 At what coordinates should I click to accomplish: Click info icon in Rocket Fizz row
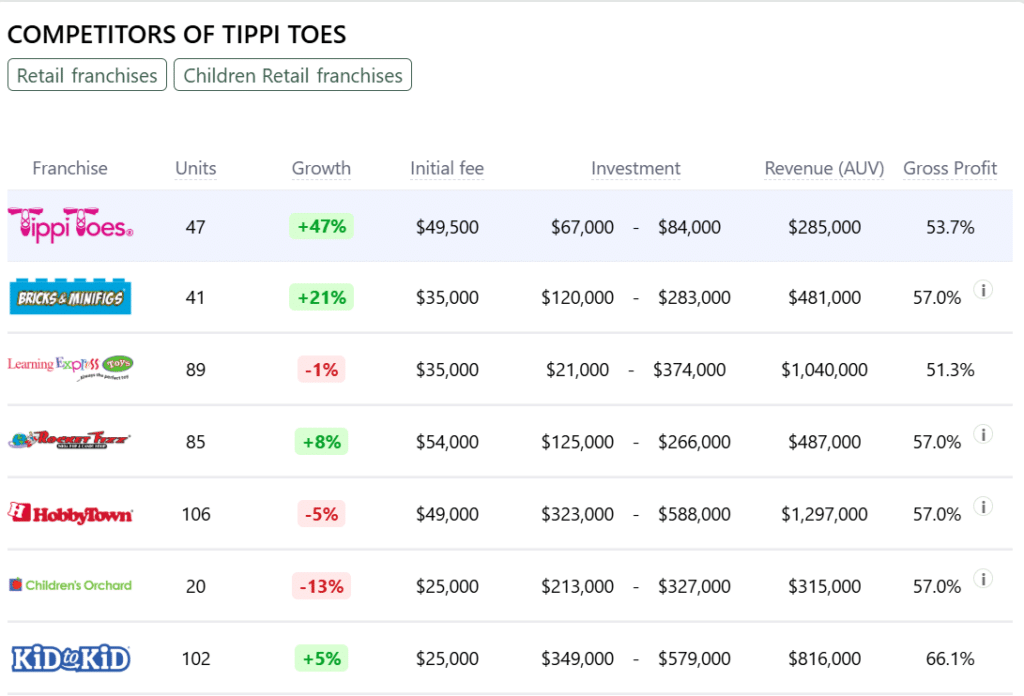[x=984, y=434]
